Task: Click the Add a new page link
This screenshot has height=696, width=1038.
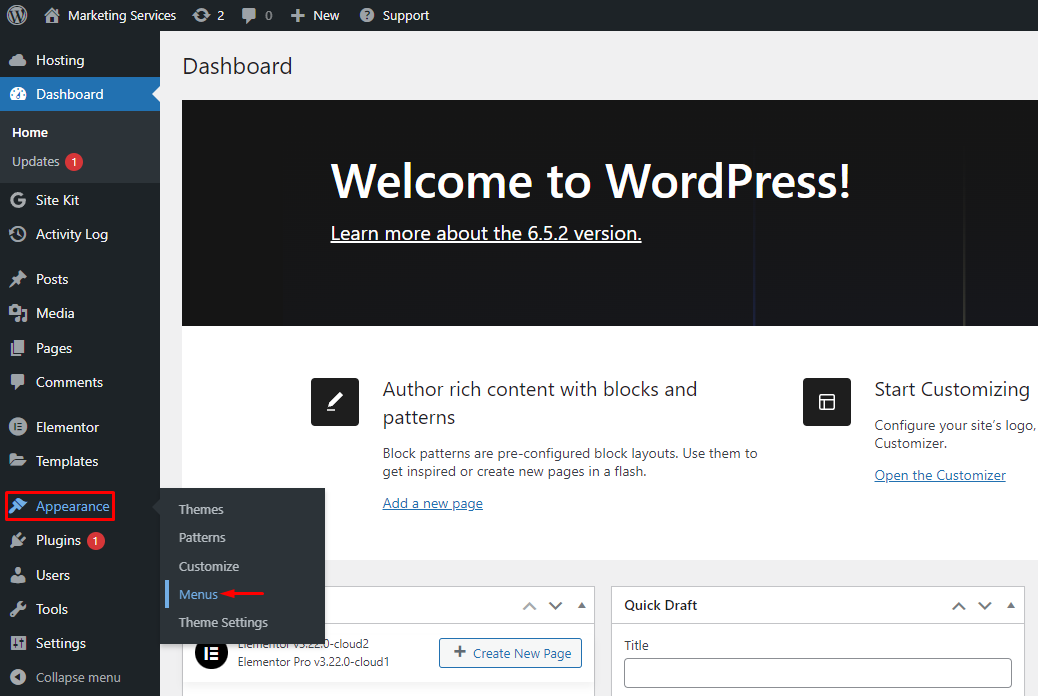Action: coord(432,503)
